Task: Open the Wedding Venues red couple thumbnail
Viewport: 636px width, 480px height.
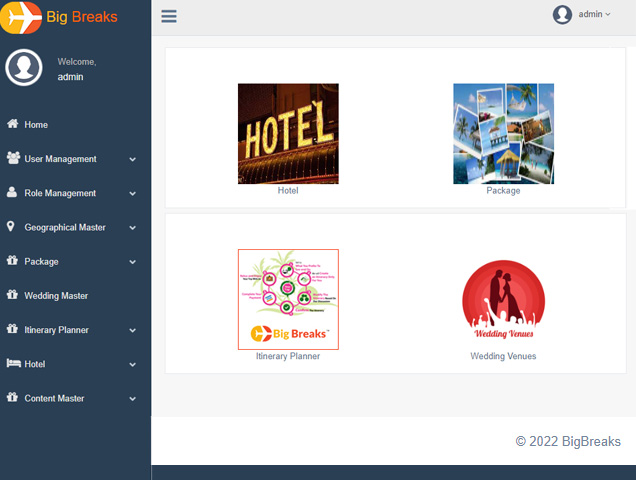Action: tap(503, 299)
